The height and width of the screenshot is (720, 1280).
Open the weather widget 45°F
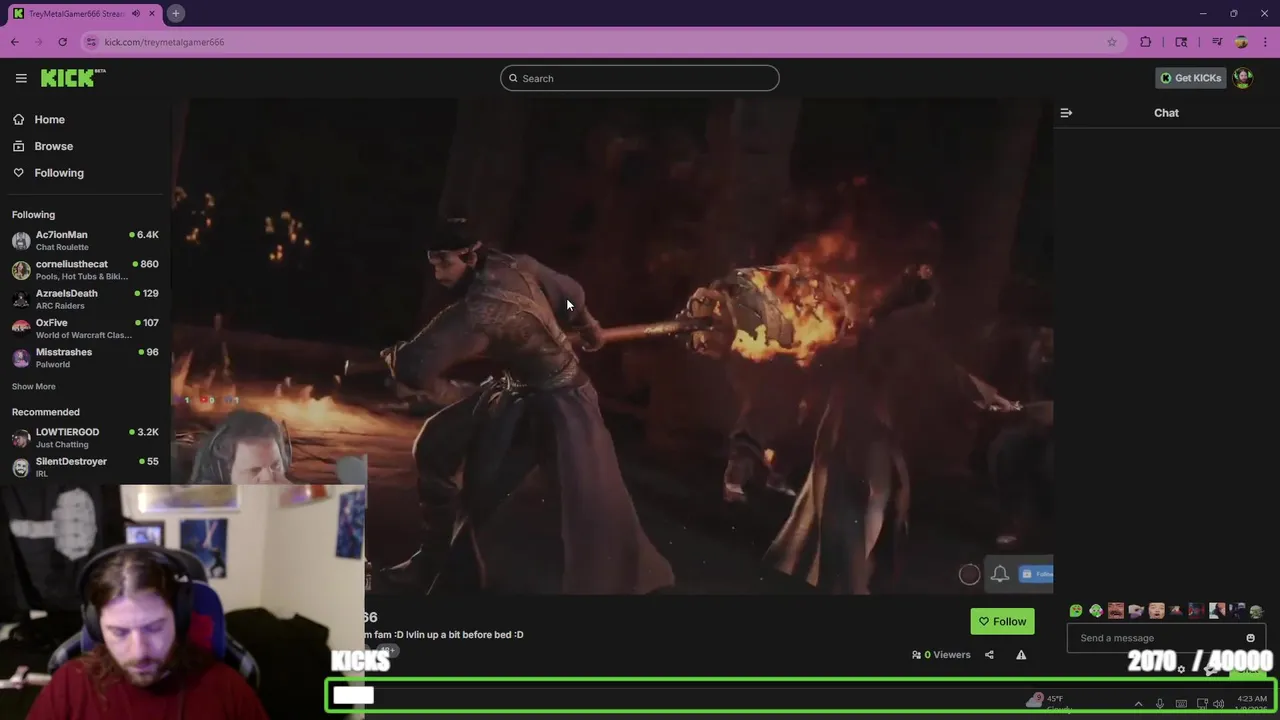tap(1048, 703)
